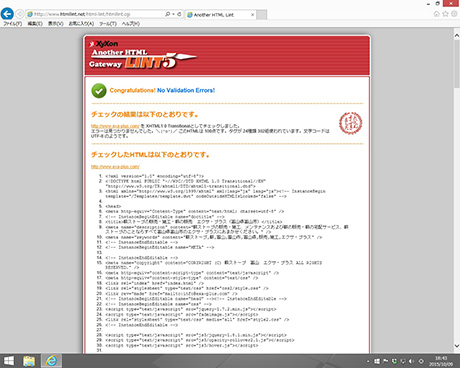The width and height of the screenshot is (460, 368).
Task: Click the security shield tray icon
Action: [x=394, y=361]
